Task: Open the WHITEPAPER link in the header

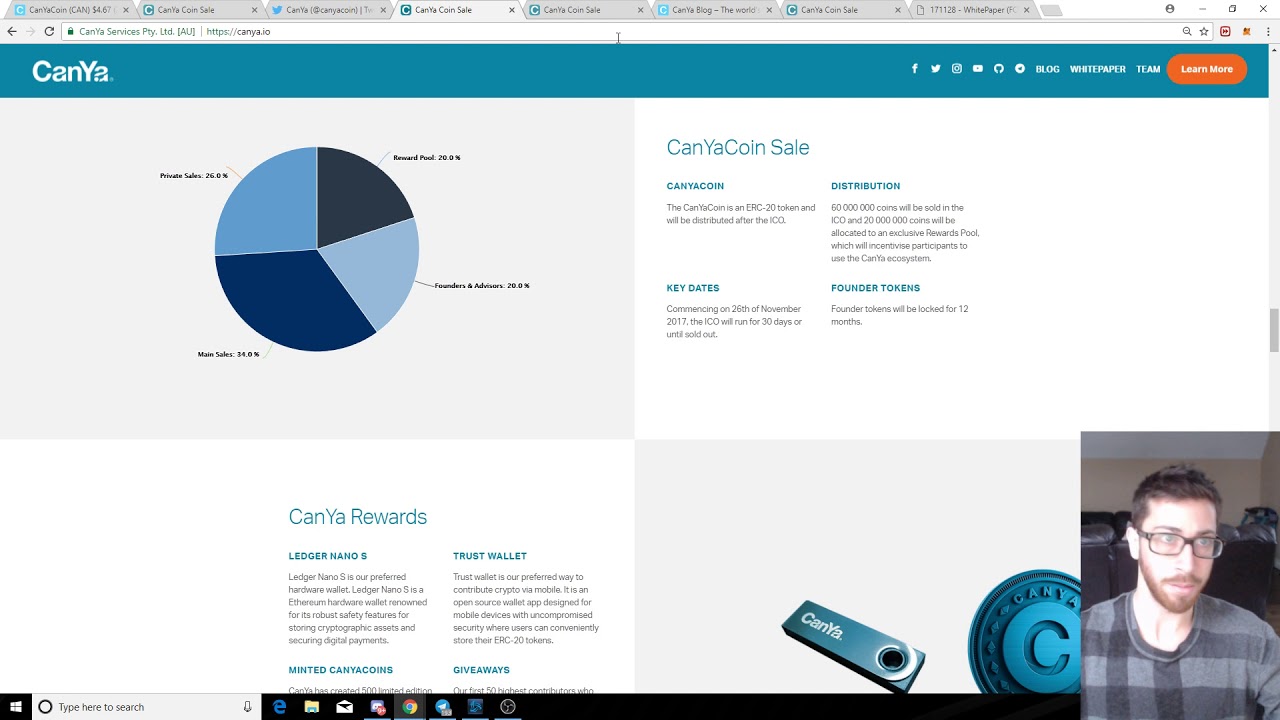Action: pyautogui.click(x=1097, y=69)
